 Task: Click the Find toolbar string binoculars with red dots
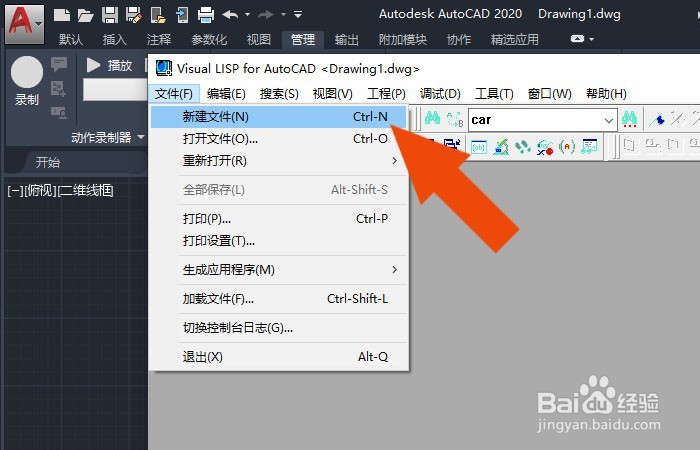click(x=629, y=119)
